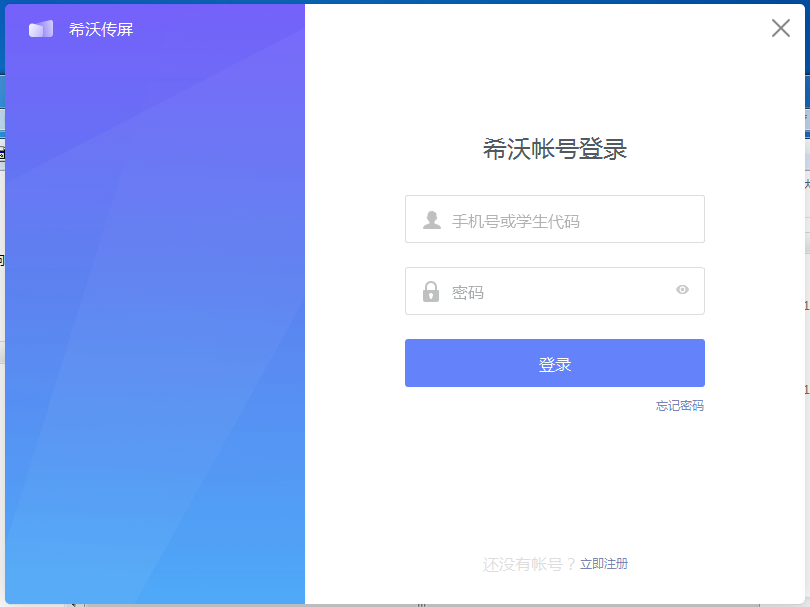Open the 忘记密码 link
The width and height of the screenshot is (810, 607).
680,406
